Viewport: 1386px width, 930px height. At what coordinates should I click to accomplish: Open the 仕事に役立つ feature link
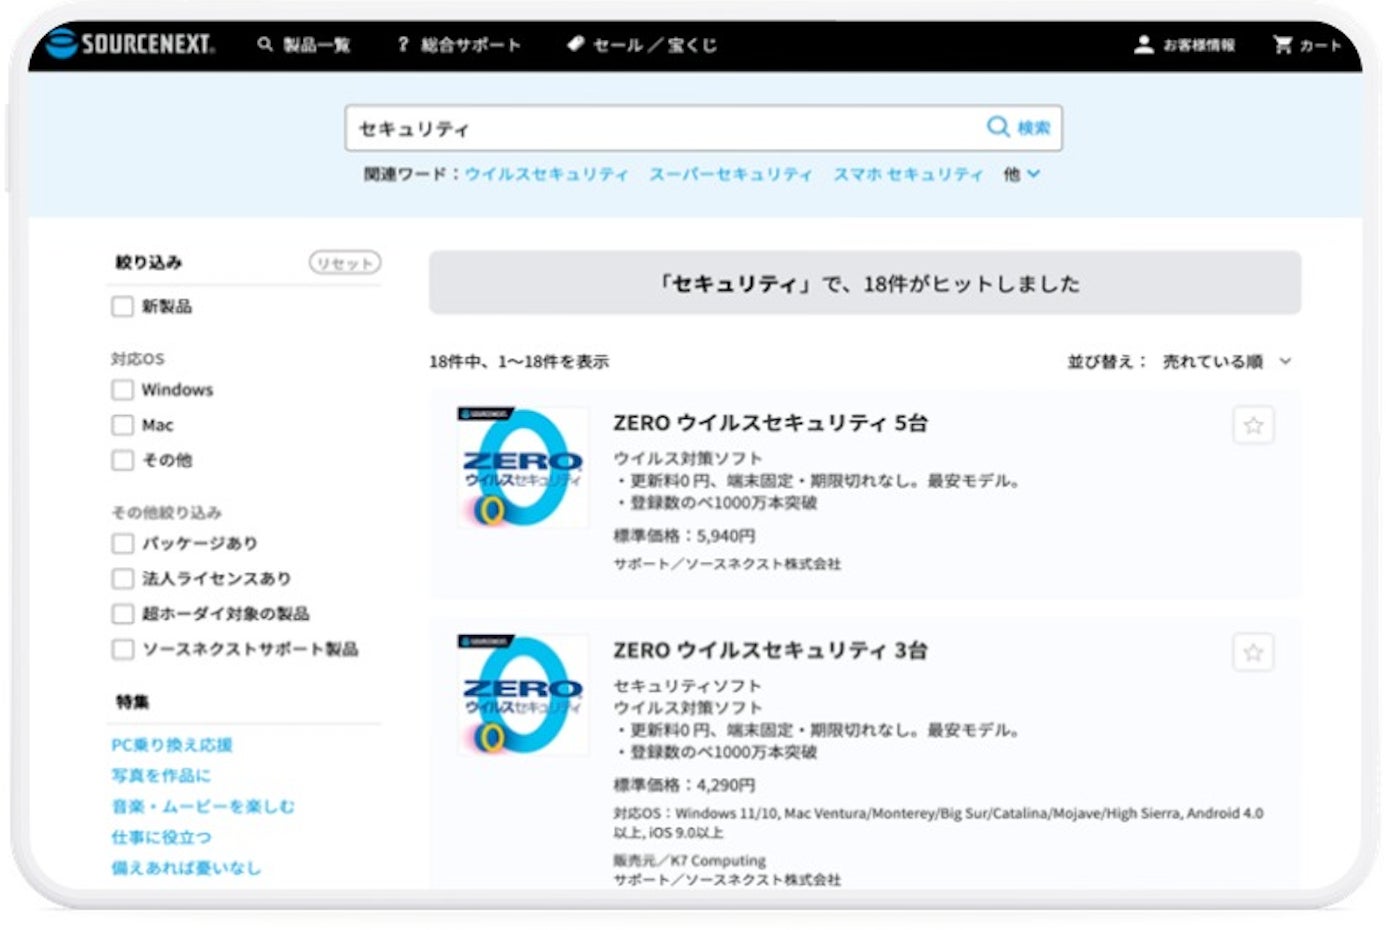(x=161, y=837)
